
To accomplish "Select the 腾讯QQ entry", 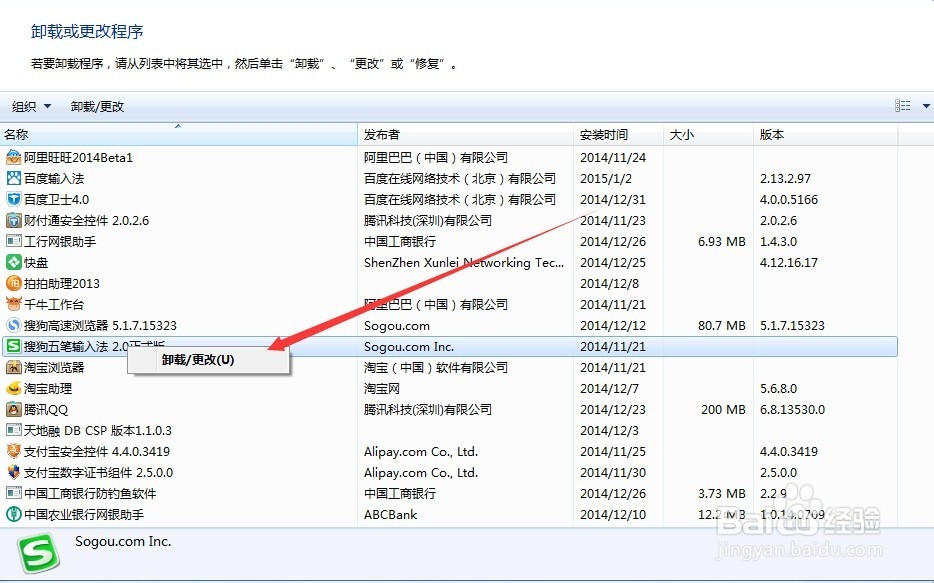I will [46, 409].
